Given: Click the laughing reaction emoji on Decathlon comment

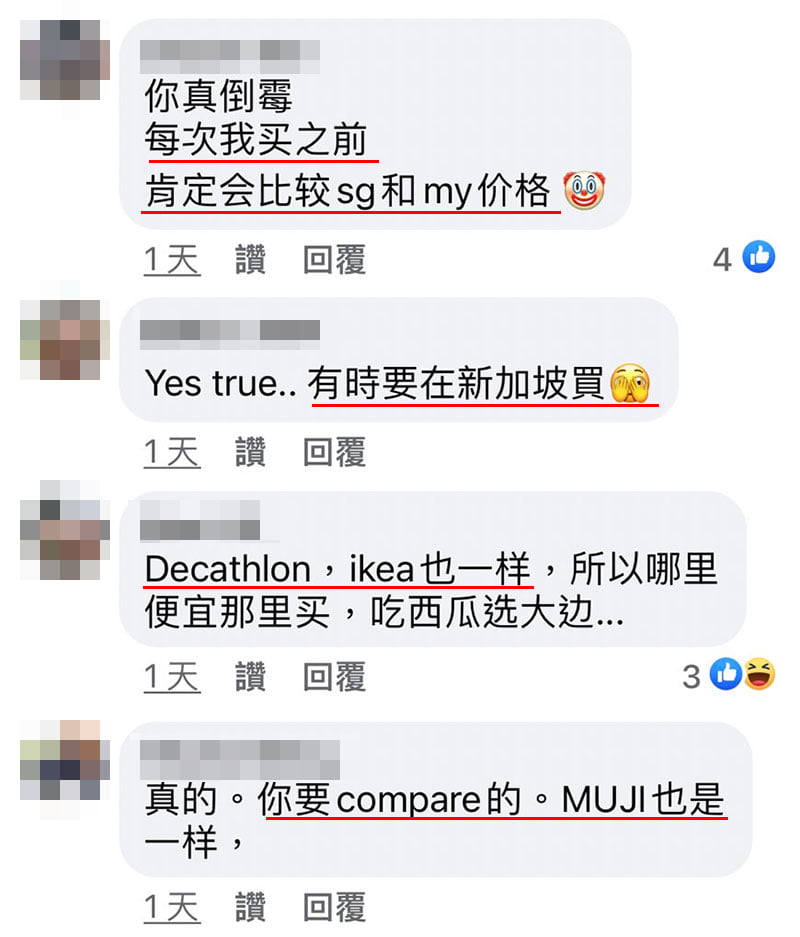Looking at the screenshot, I should pyautogui.click(x=759, y=674).
